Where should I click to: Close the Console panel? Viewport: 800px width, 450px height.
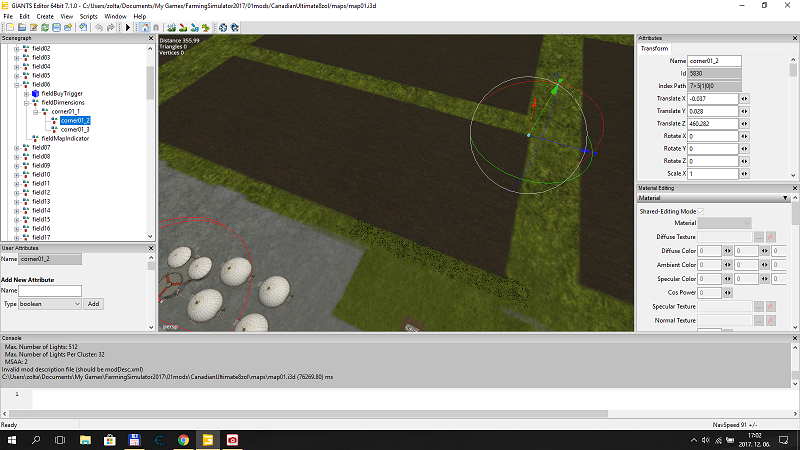click(795, 338)
